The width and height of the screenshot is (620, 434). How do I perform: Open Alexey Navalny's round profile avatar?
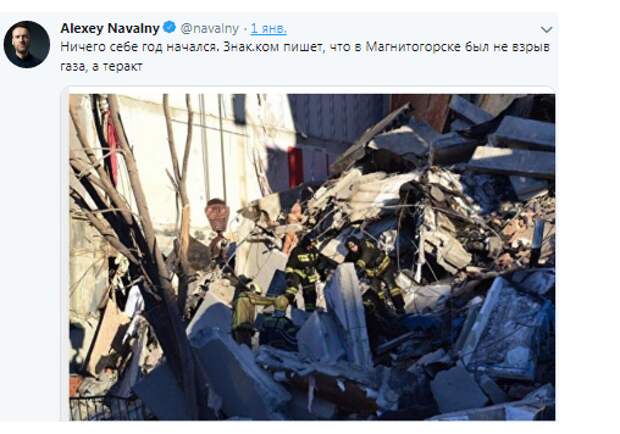click(x=27, y=44)
